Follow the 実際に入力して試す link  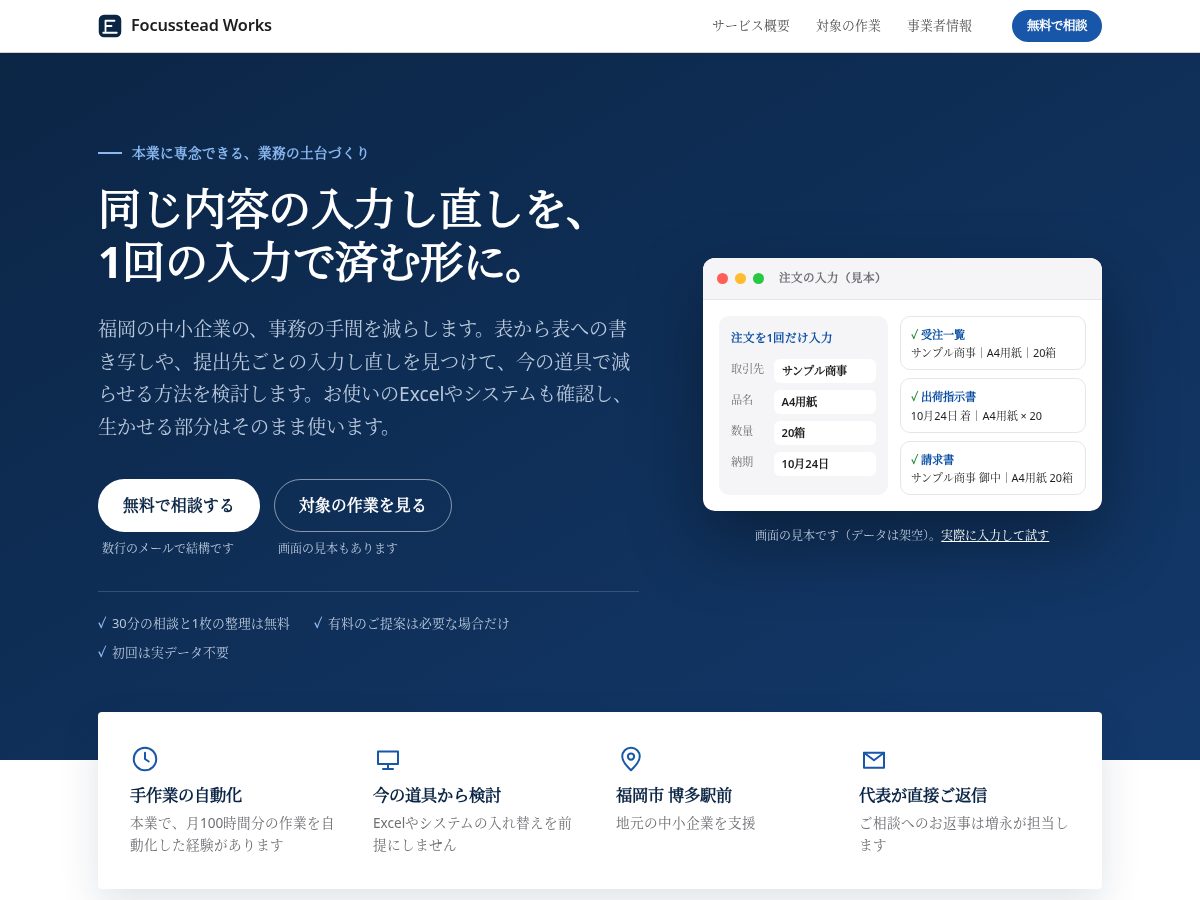tap(995, 535)
